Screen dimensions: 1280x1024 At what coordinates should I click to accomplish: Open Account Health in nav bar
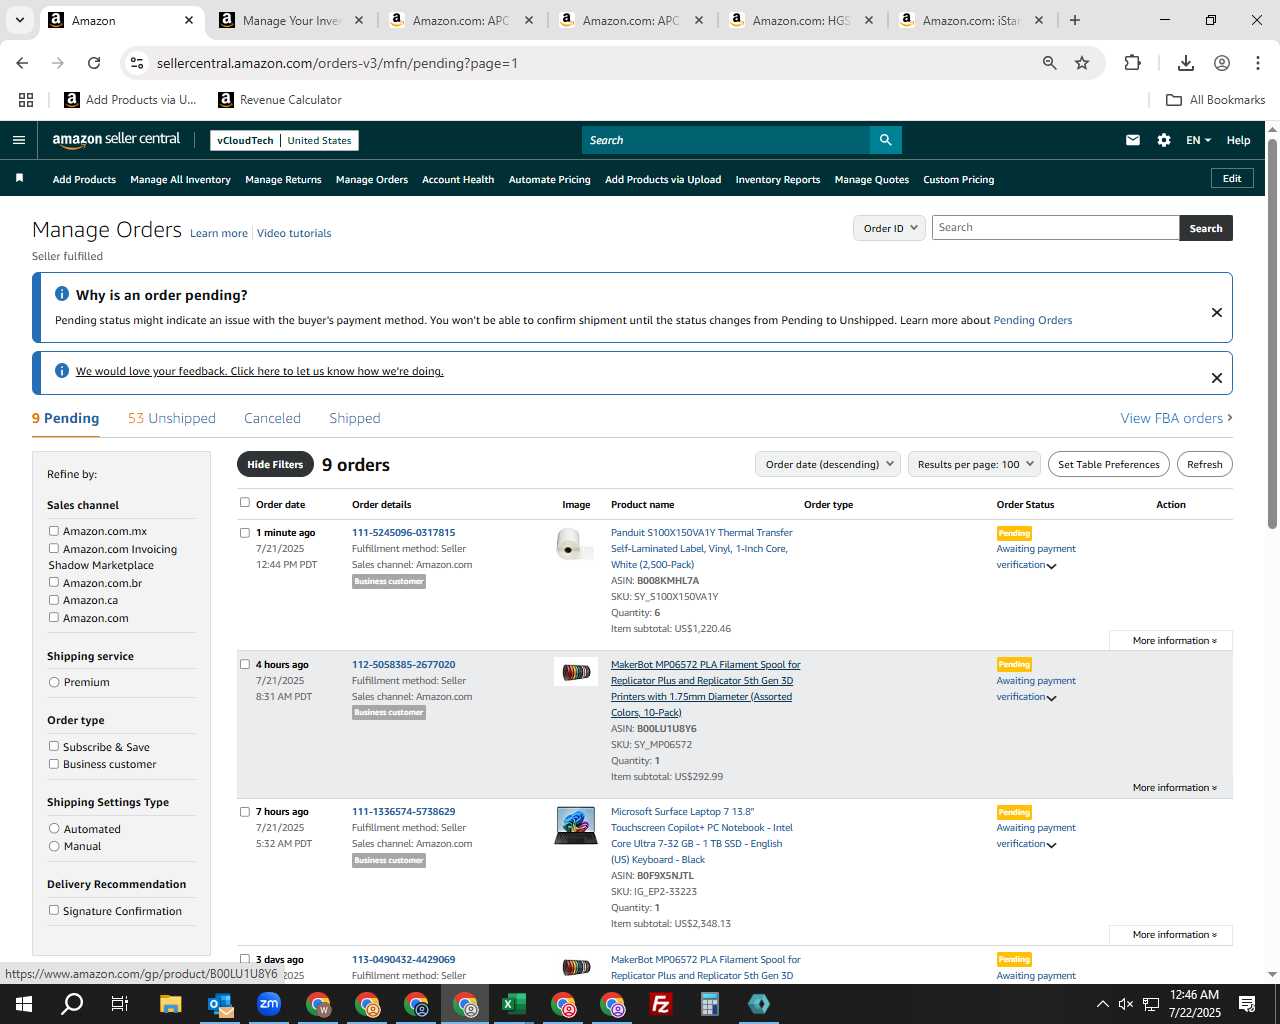point(458,179)
